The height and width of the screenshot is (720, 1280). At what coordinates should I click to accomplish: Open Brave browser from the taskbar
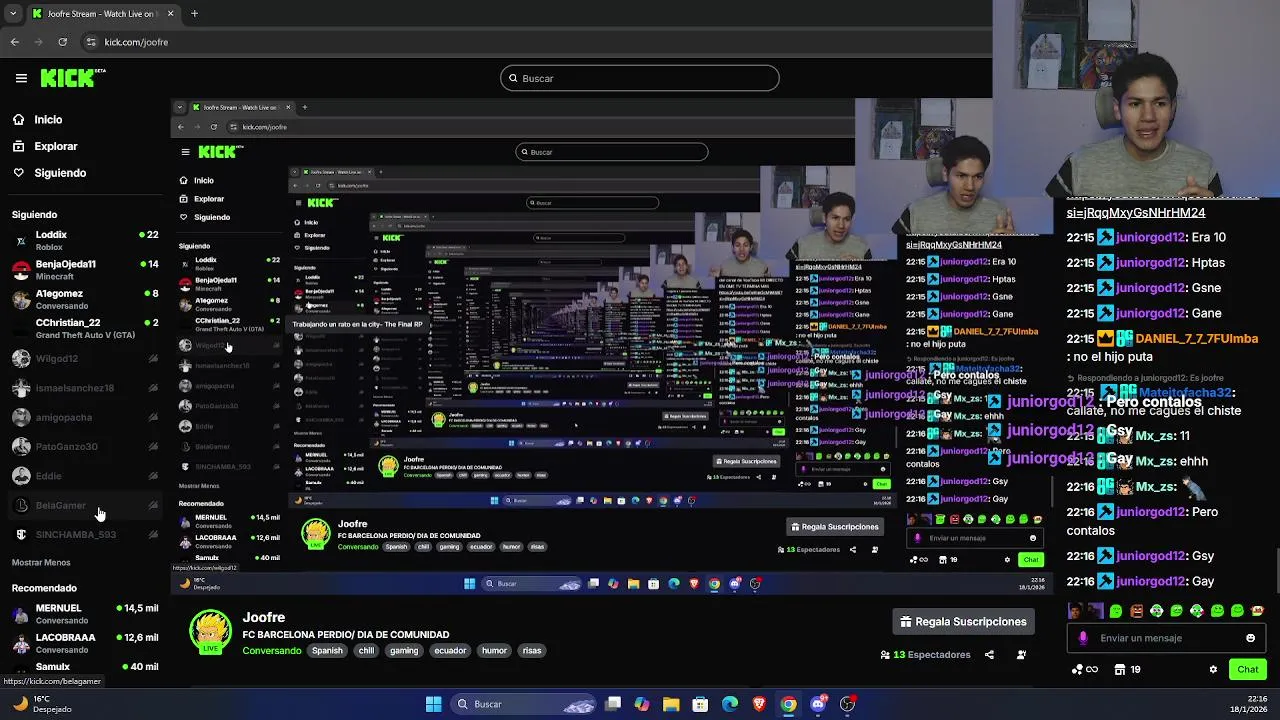point(759,704)
